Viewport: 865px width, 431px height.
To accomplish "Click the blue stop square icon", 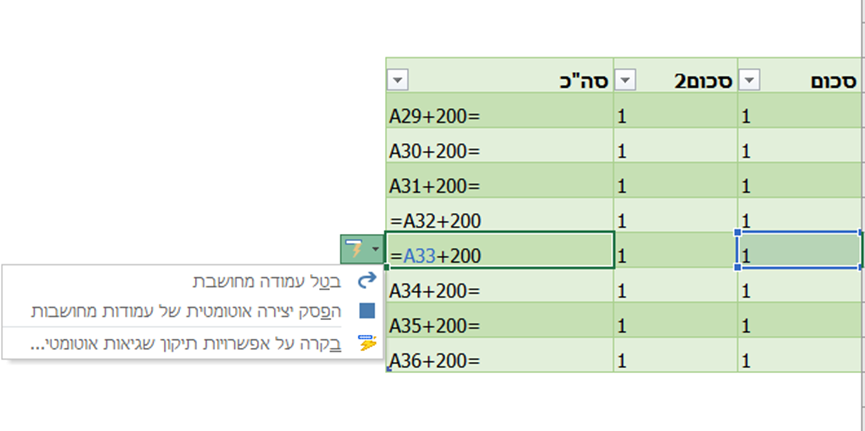I will pos(367,311).
